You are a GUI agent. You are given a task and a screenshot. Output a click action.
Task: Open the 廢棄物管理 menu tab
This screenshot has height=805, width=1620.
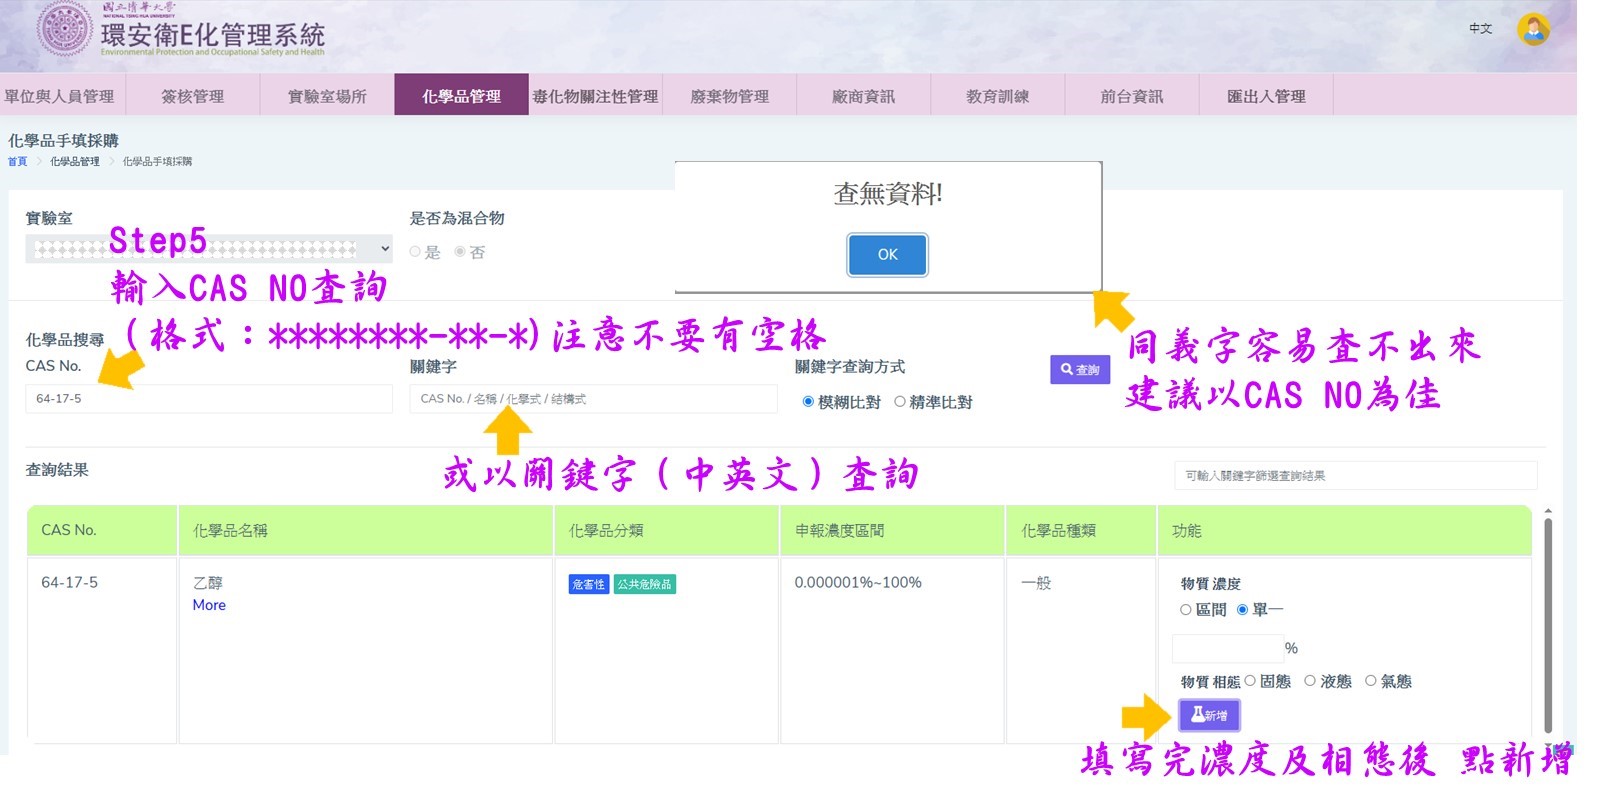(x=729, y=96)
